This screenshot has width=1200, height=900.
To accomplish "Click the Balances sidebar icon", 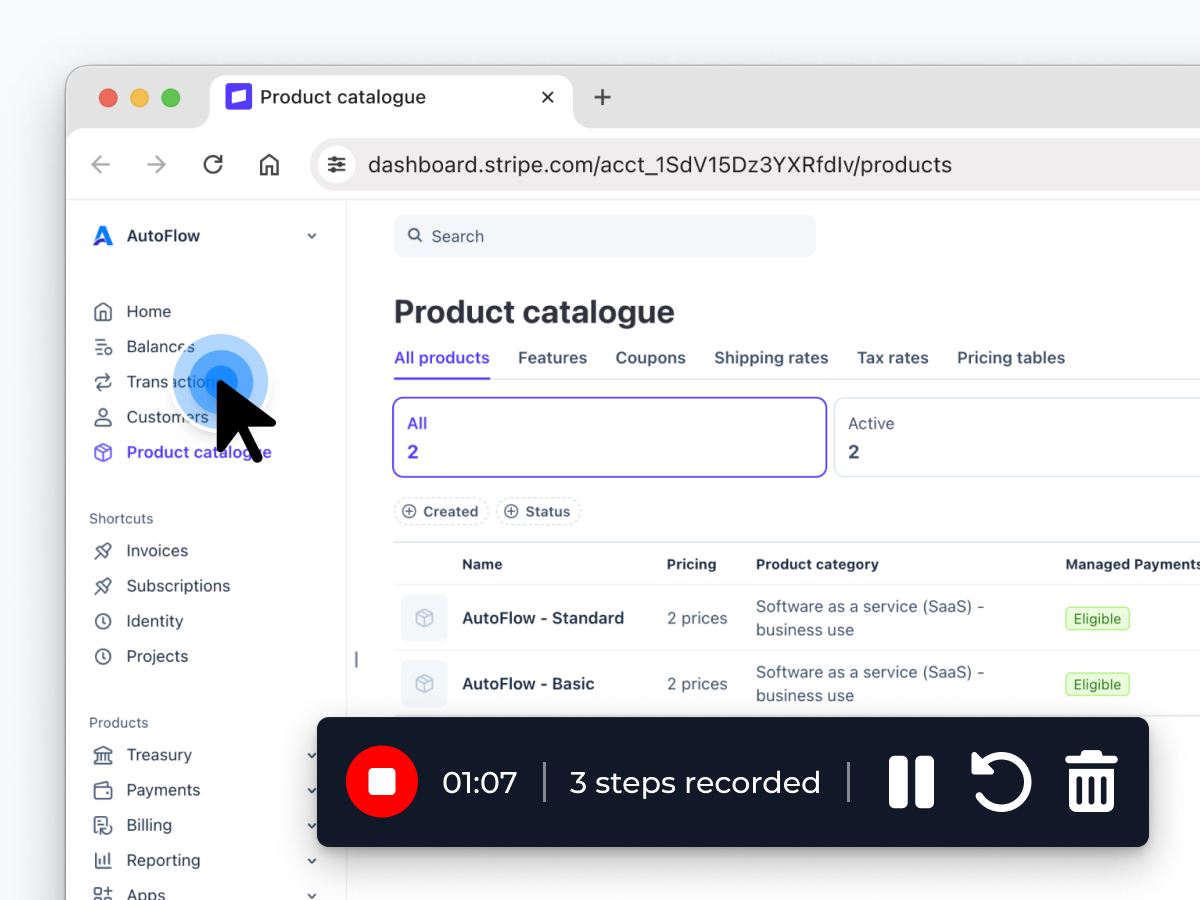I will click(103, 347).
